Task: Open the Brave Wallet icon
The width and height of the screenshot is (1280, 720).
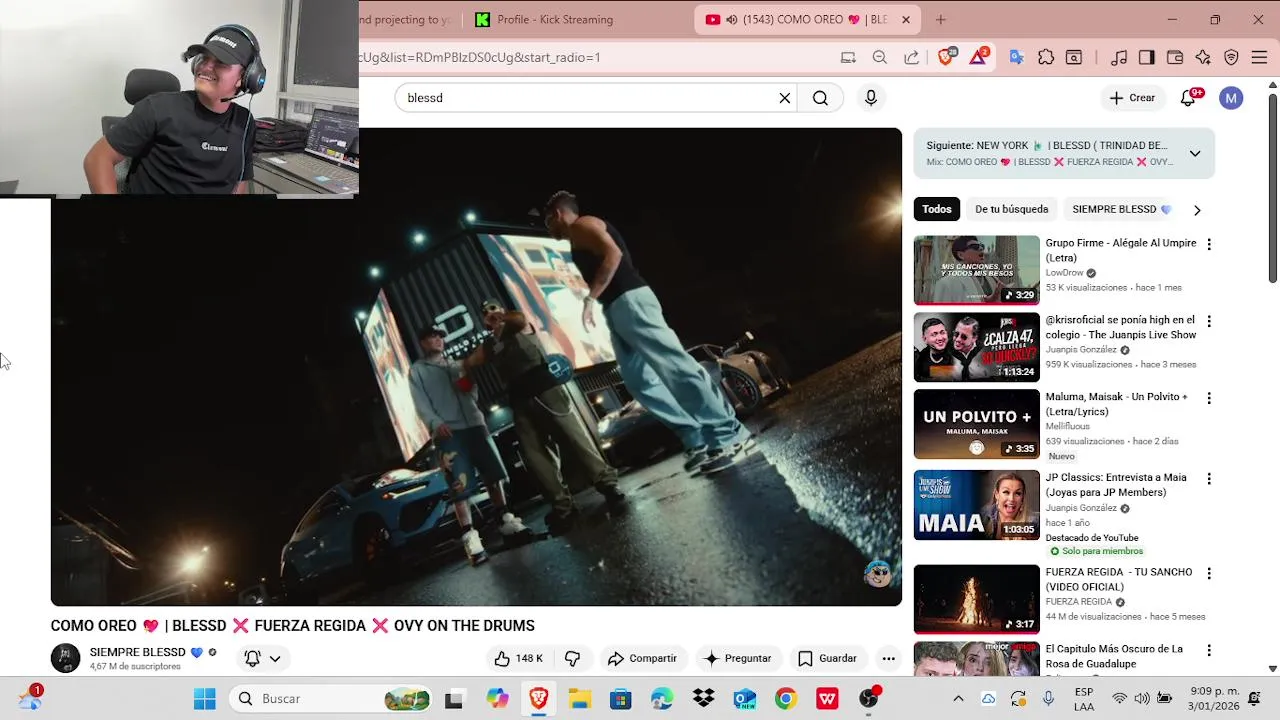Action: [1175, 57]
